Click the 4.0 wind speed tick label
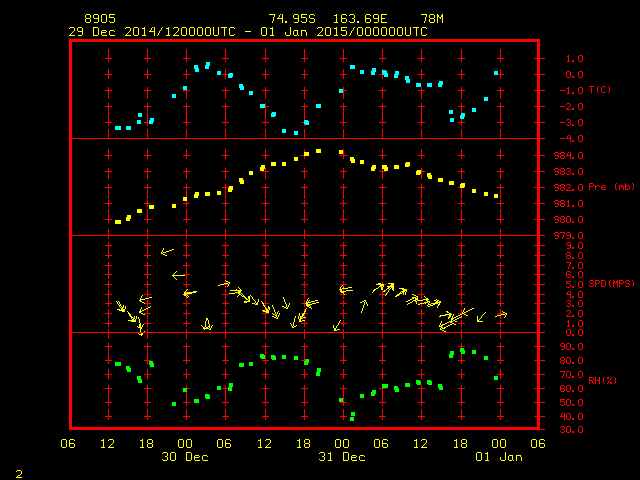640x480 pixels. coord(574,294)
